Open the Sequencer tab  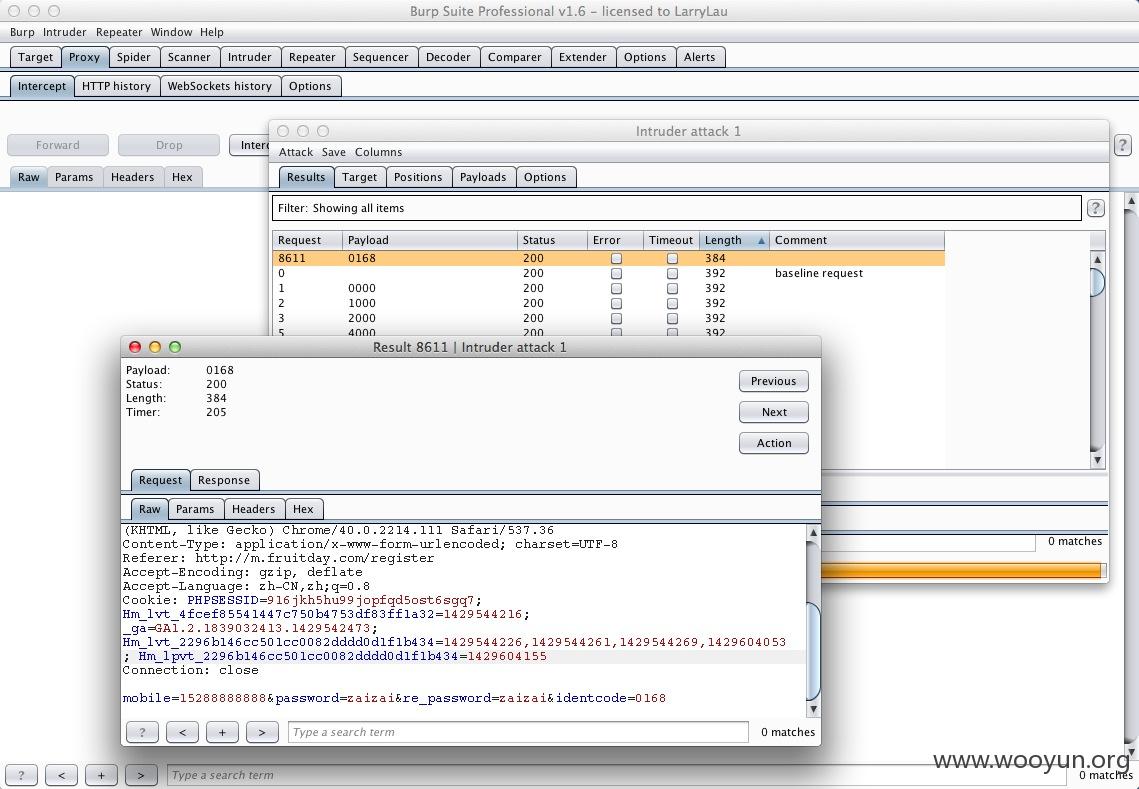381,57
